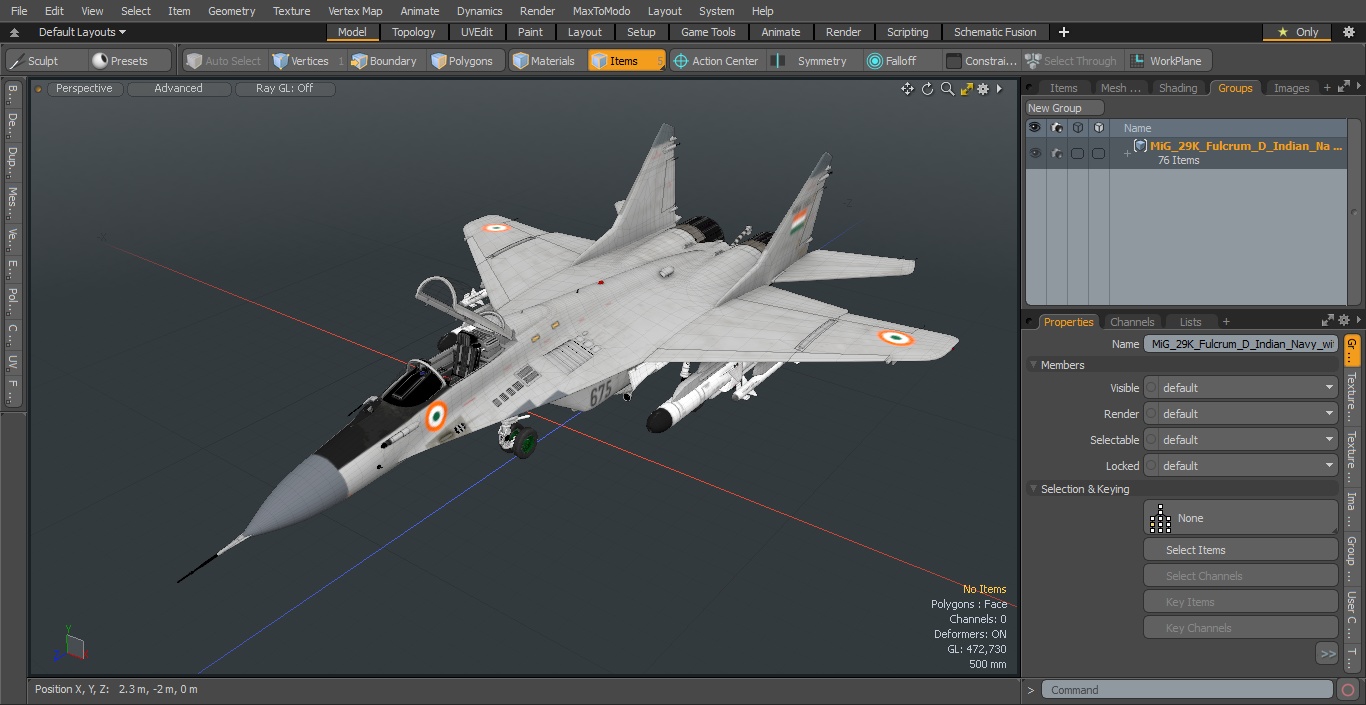Image resolution: width=1366 pixels, height=705 pixels.
Task: Click the double-arrow expand button in Properties
Action: (x=1327, y=654)
